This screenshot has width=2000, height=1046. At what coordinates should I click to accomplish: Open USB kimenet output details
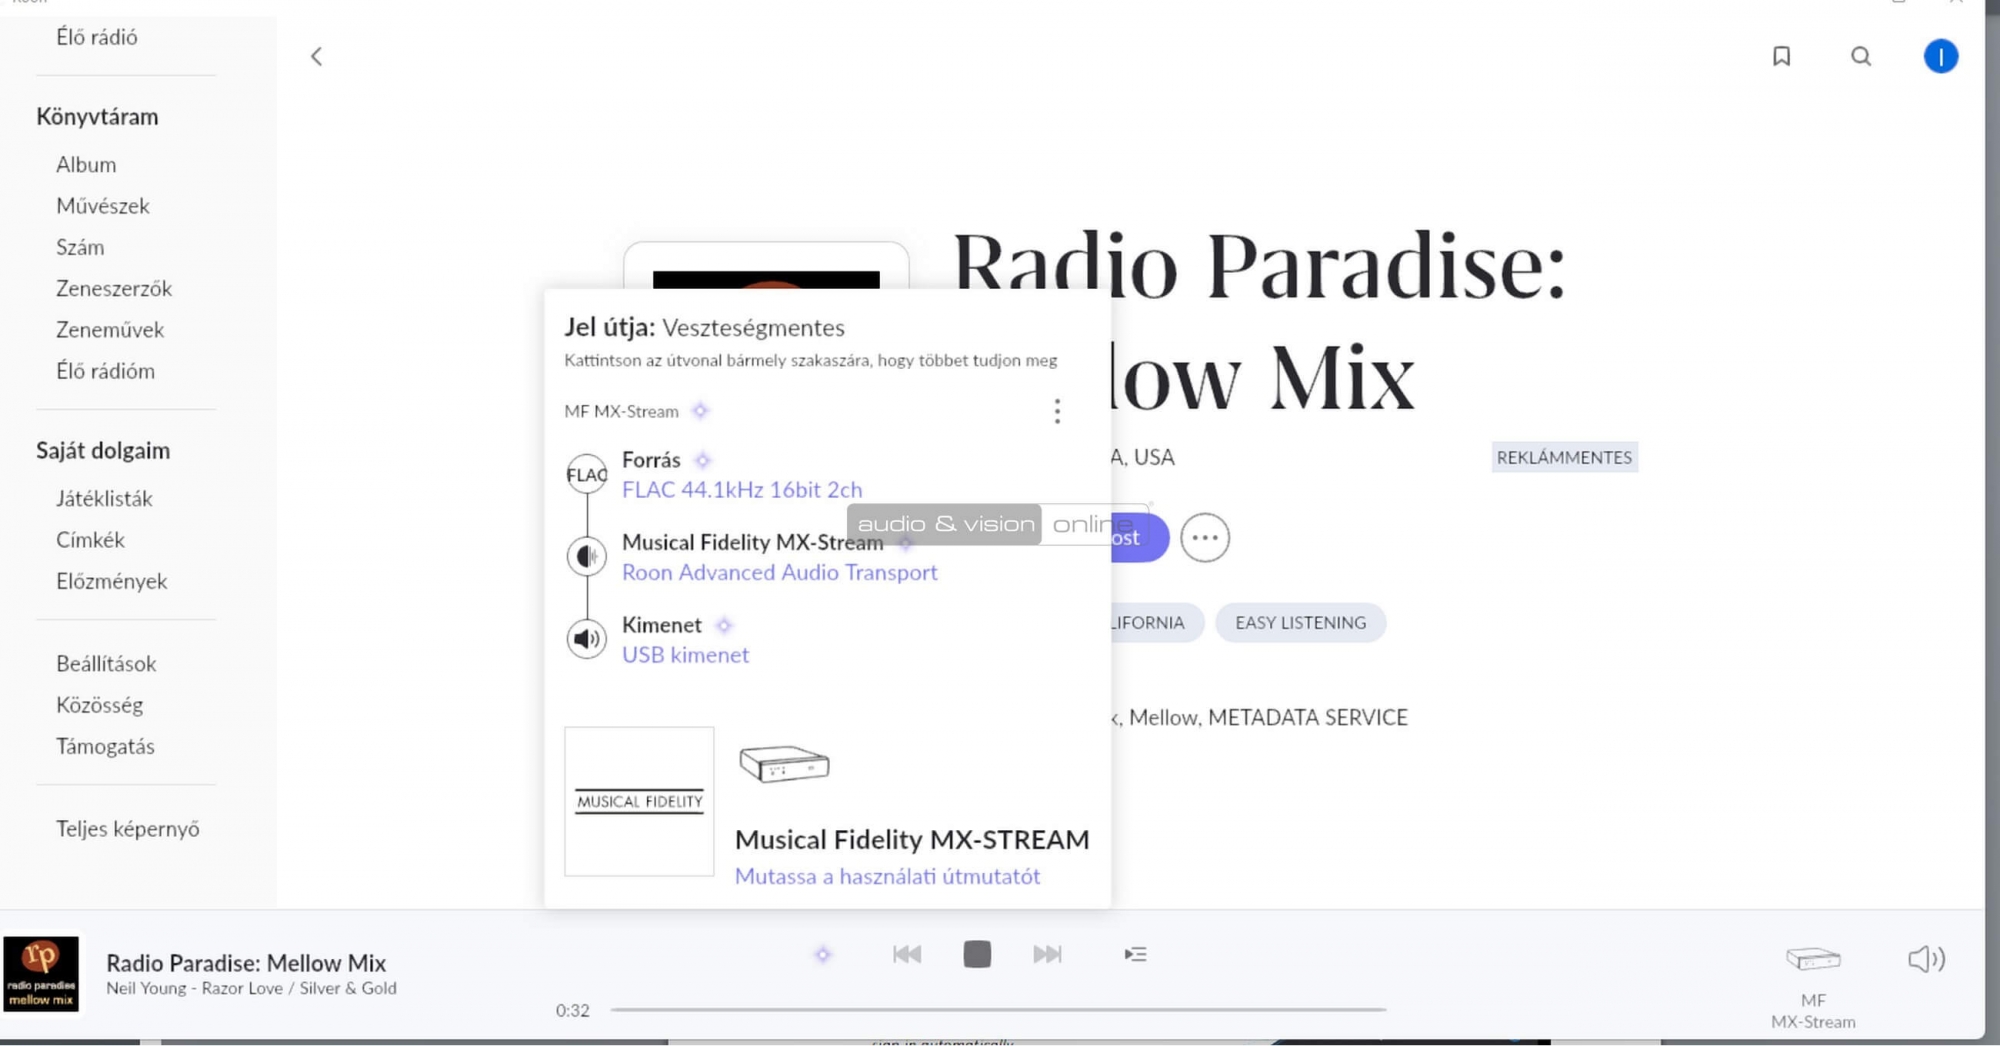685,655
